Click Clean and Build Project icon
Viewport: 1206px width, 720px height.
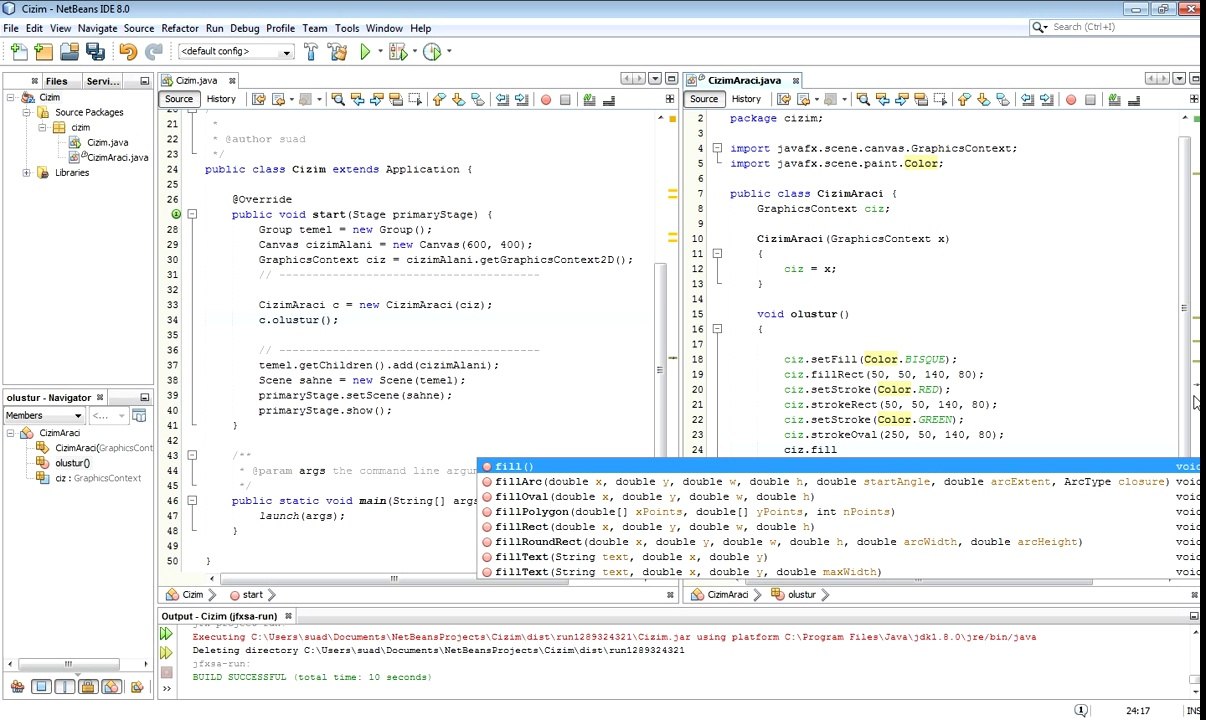coord(337,51)
